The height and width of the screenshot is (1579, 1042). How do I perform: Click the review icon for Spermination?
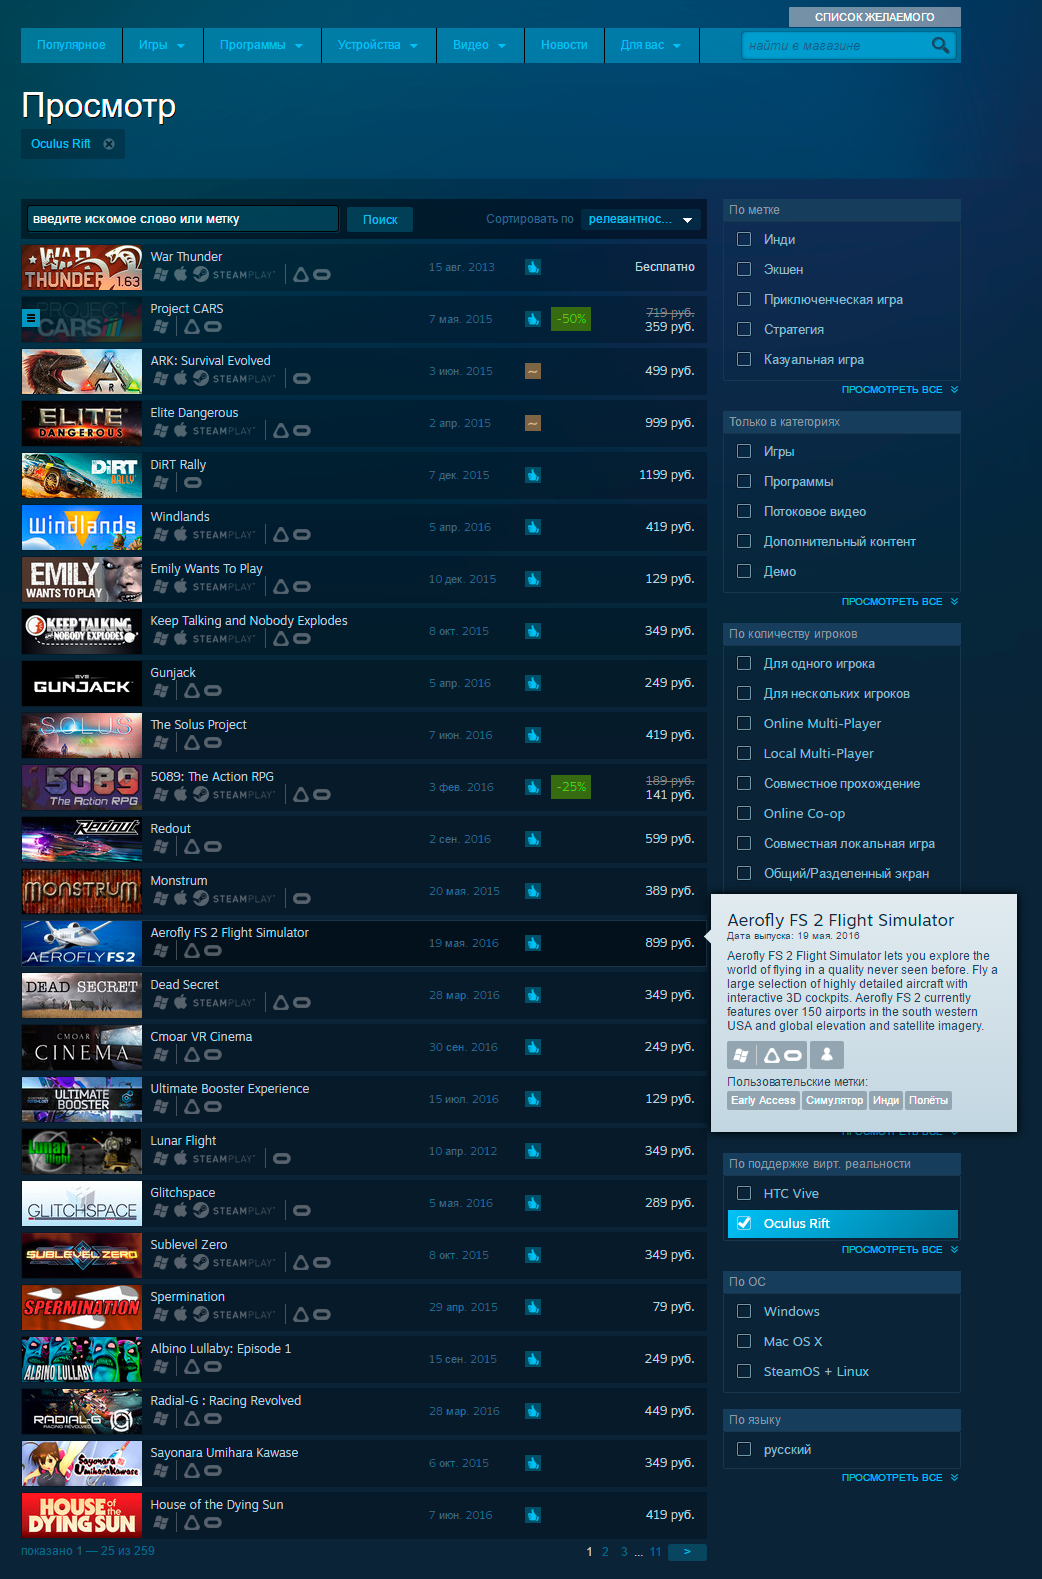point(533,1307)
